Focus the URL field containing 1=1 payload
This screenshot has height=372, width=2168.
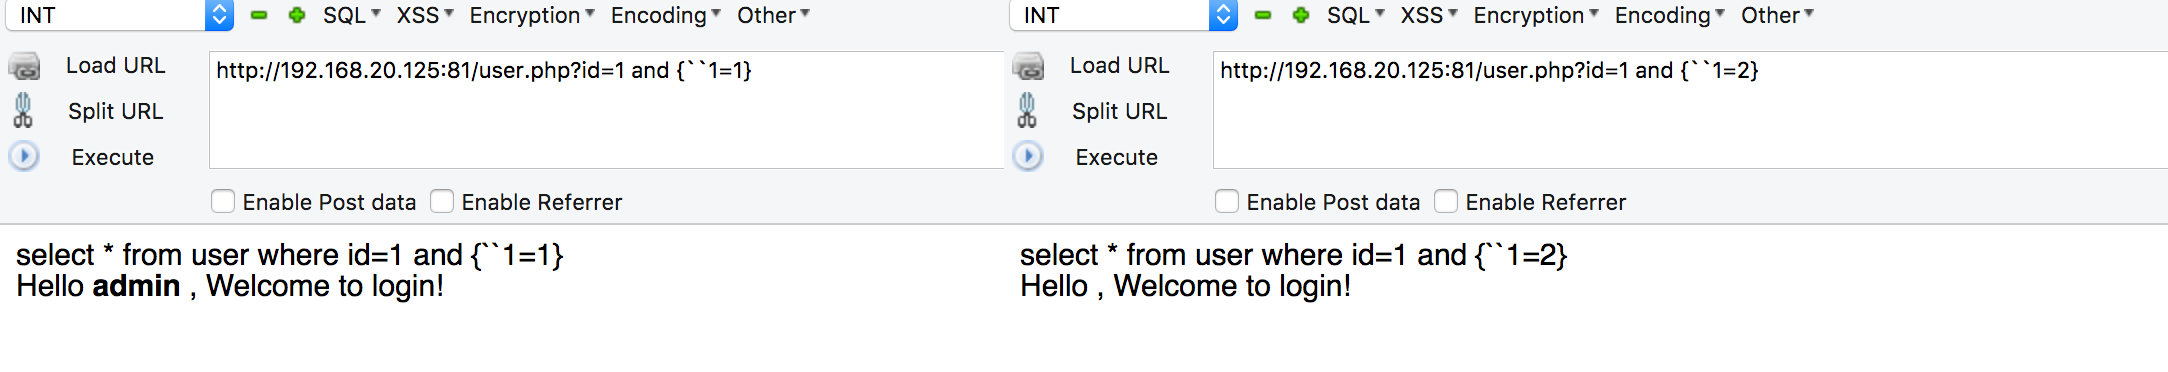click(x=606, y=110)
